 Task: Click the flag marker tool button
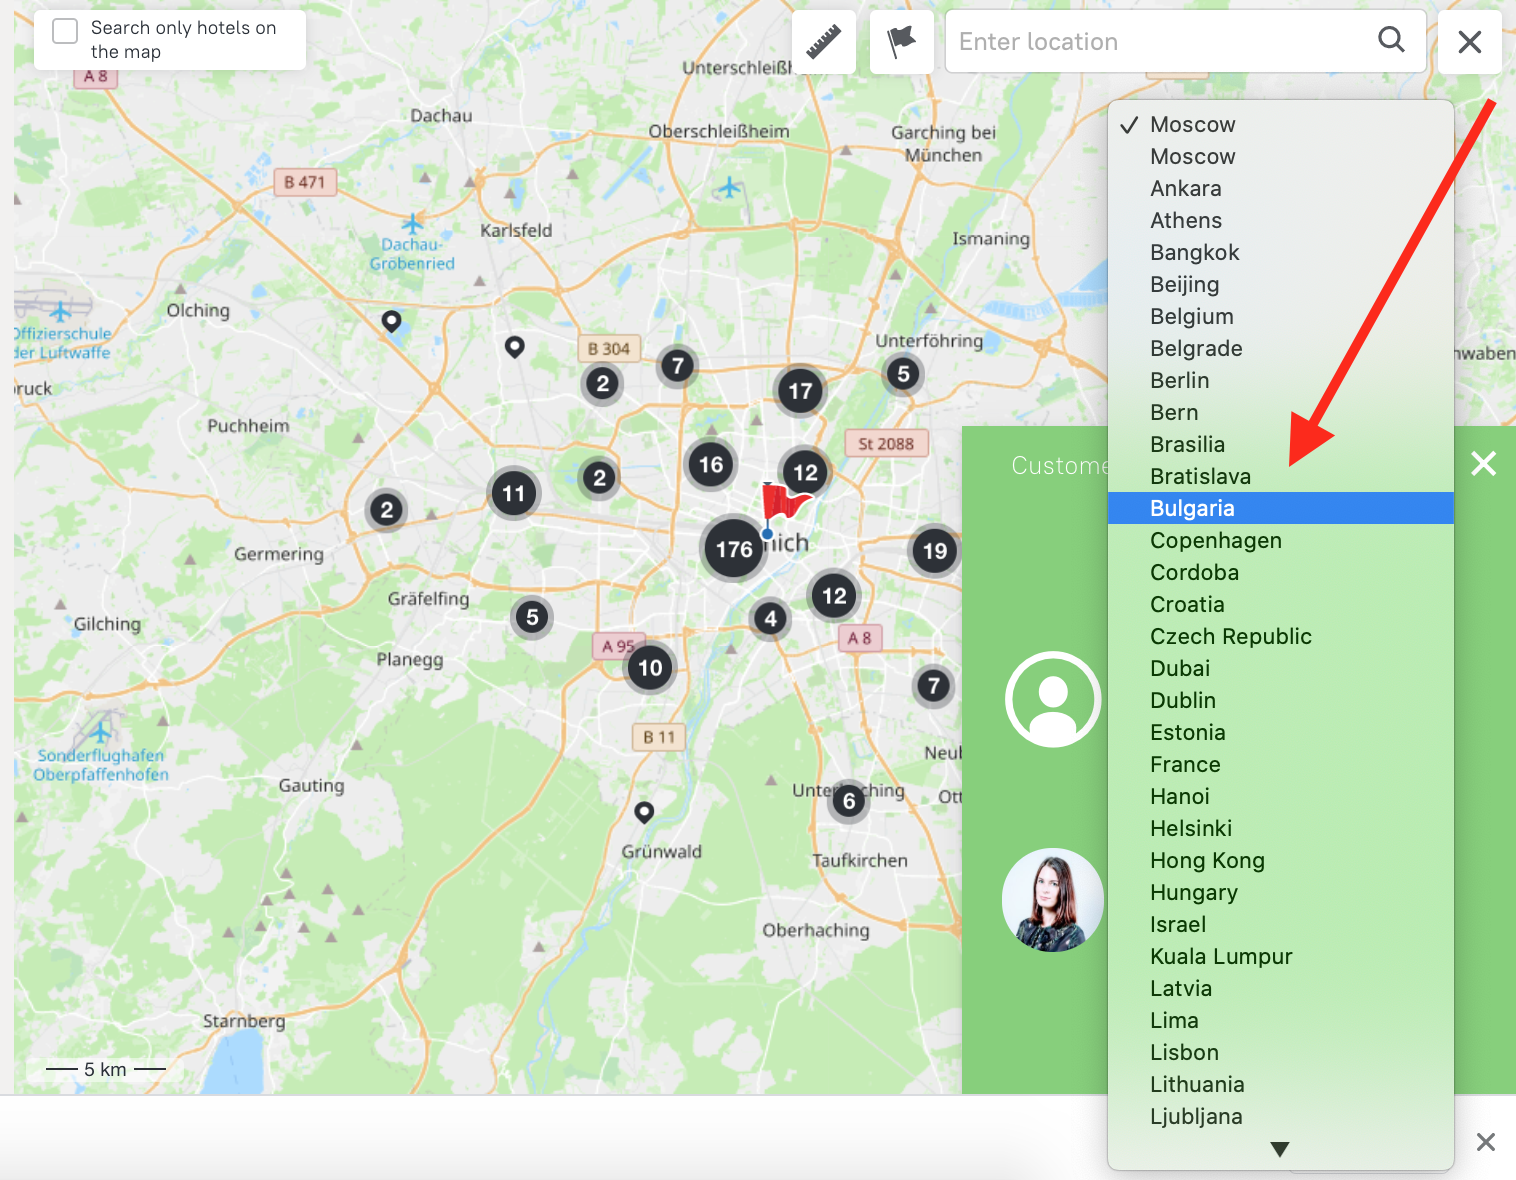point(901,42)
